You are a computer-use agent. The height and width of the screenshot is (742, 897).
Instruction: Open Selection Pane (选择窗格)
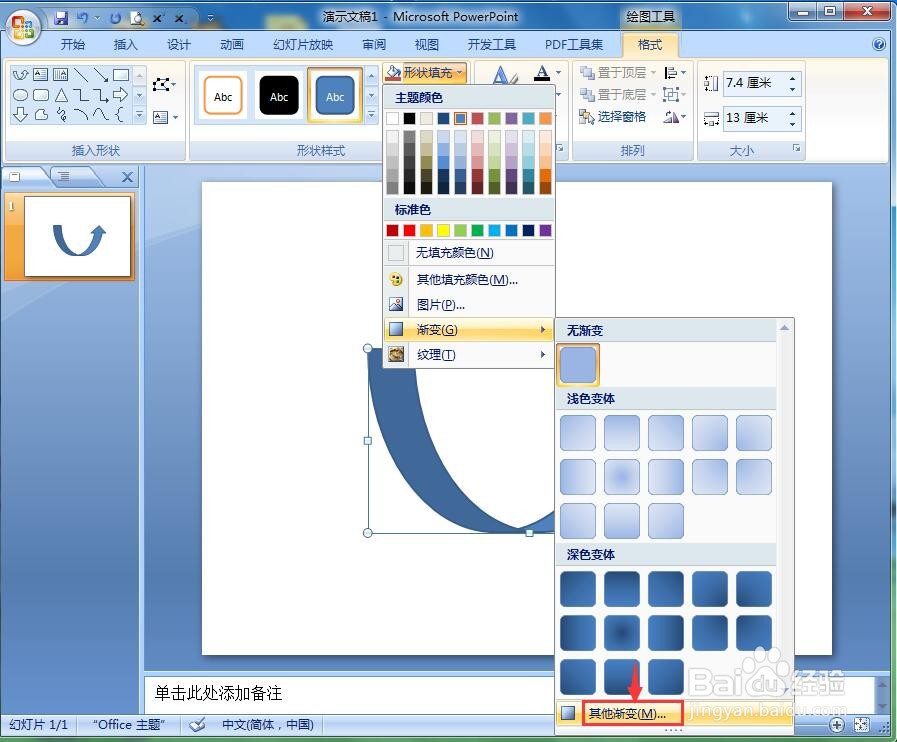point(613,117)
